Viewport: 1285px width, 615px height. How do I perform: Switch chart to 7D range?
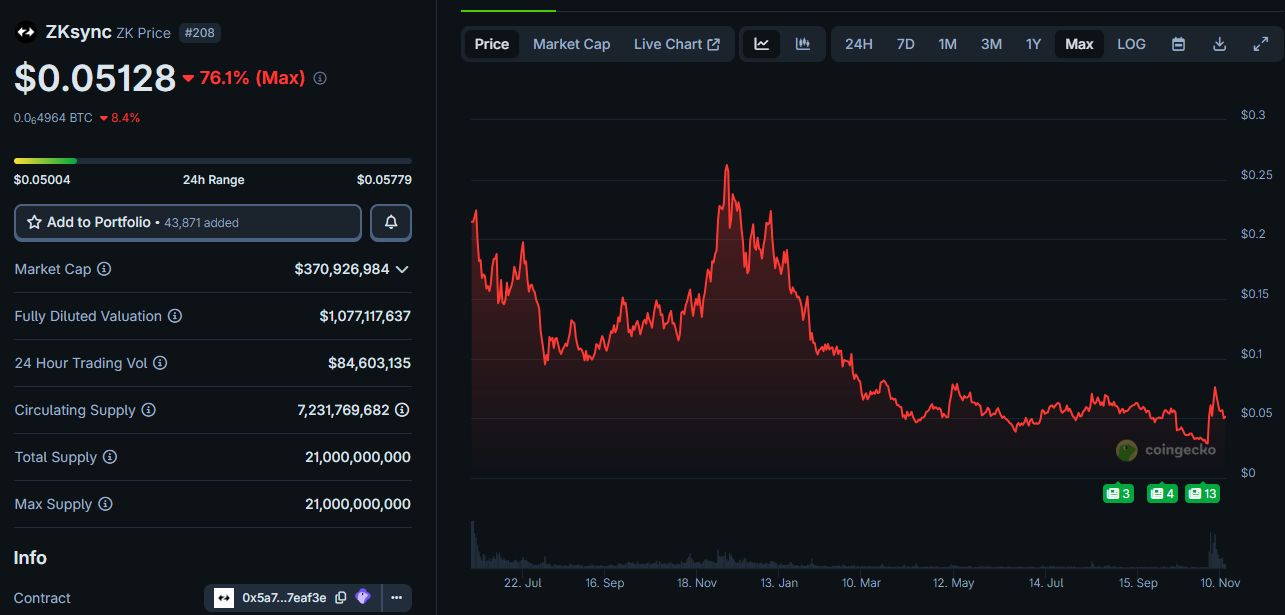(x=905, y=43)
